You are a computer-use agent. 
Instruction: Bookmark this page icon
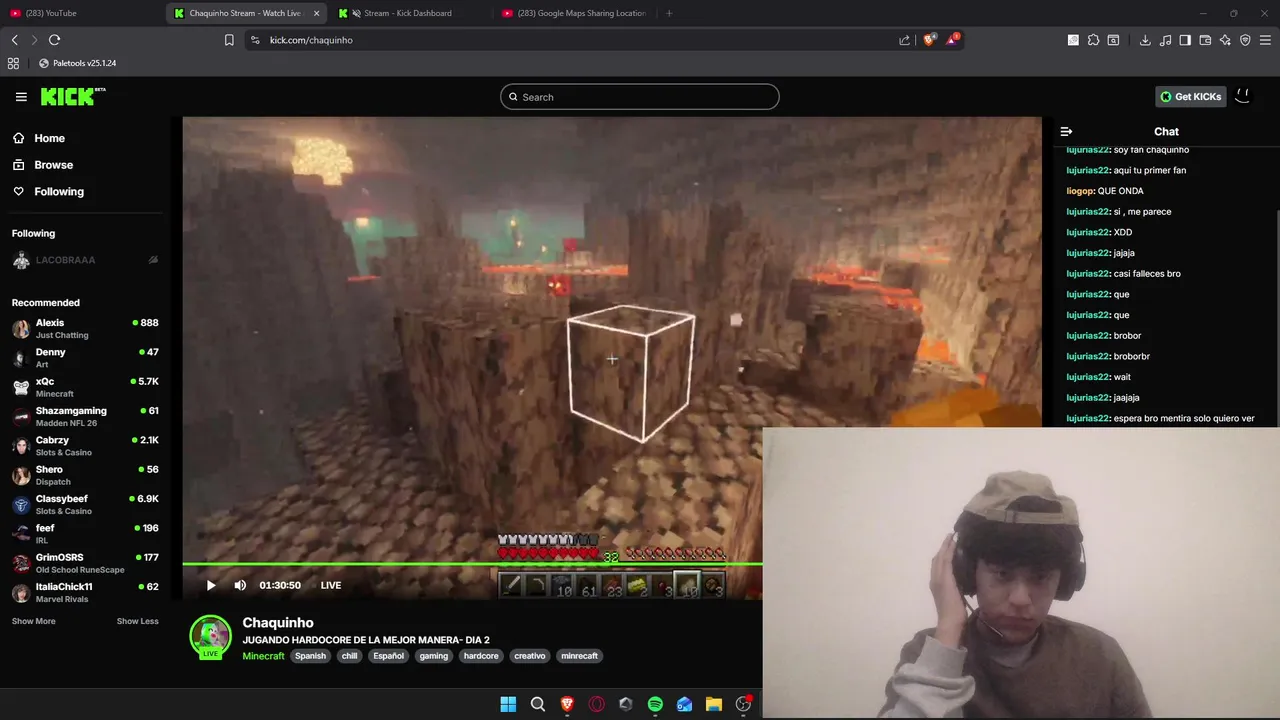tap(229, 40)
